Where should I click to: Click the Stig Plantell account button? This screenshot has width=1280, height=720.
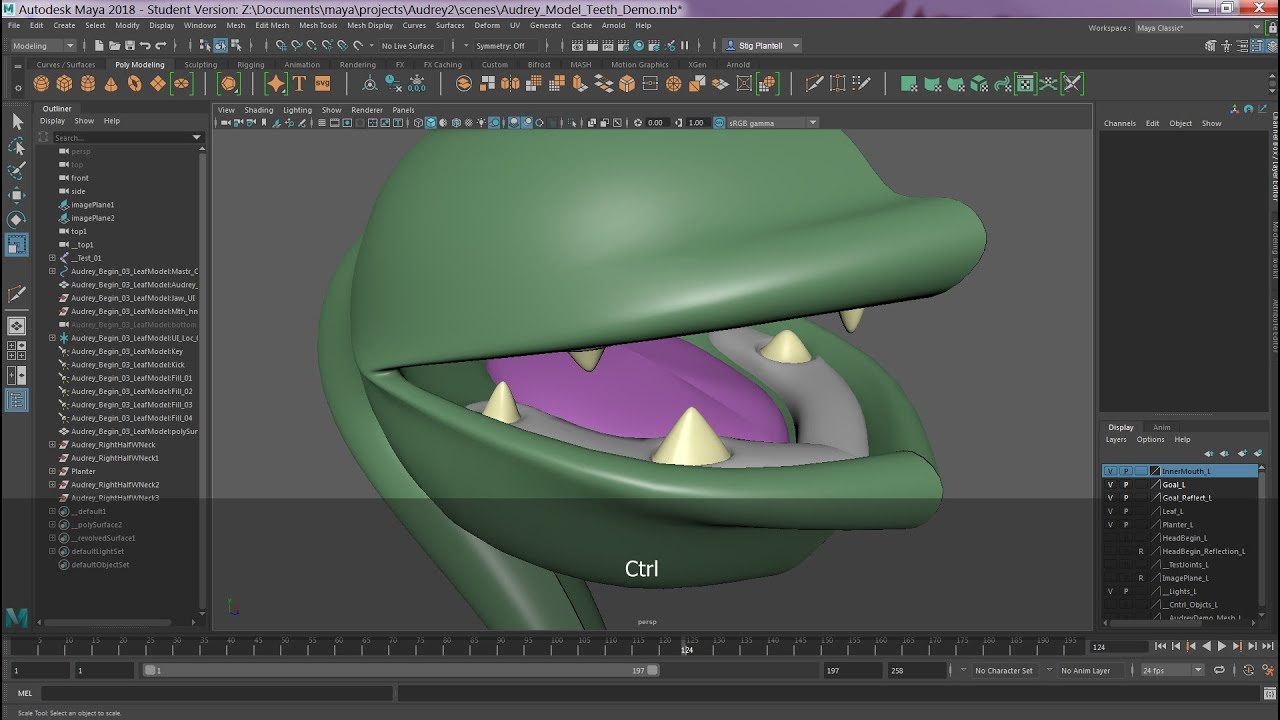762,45
